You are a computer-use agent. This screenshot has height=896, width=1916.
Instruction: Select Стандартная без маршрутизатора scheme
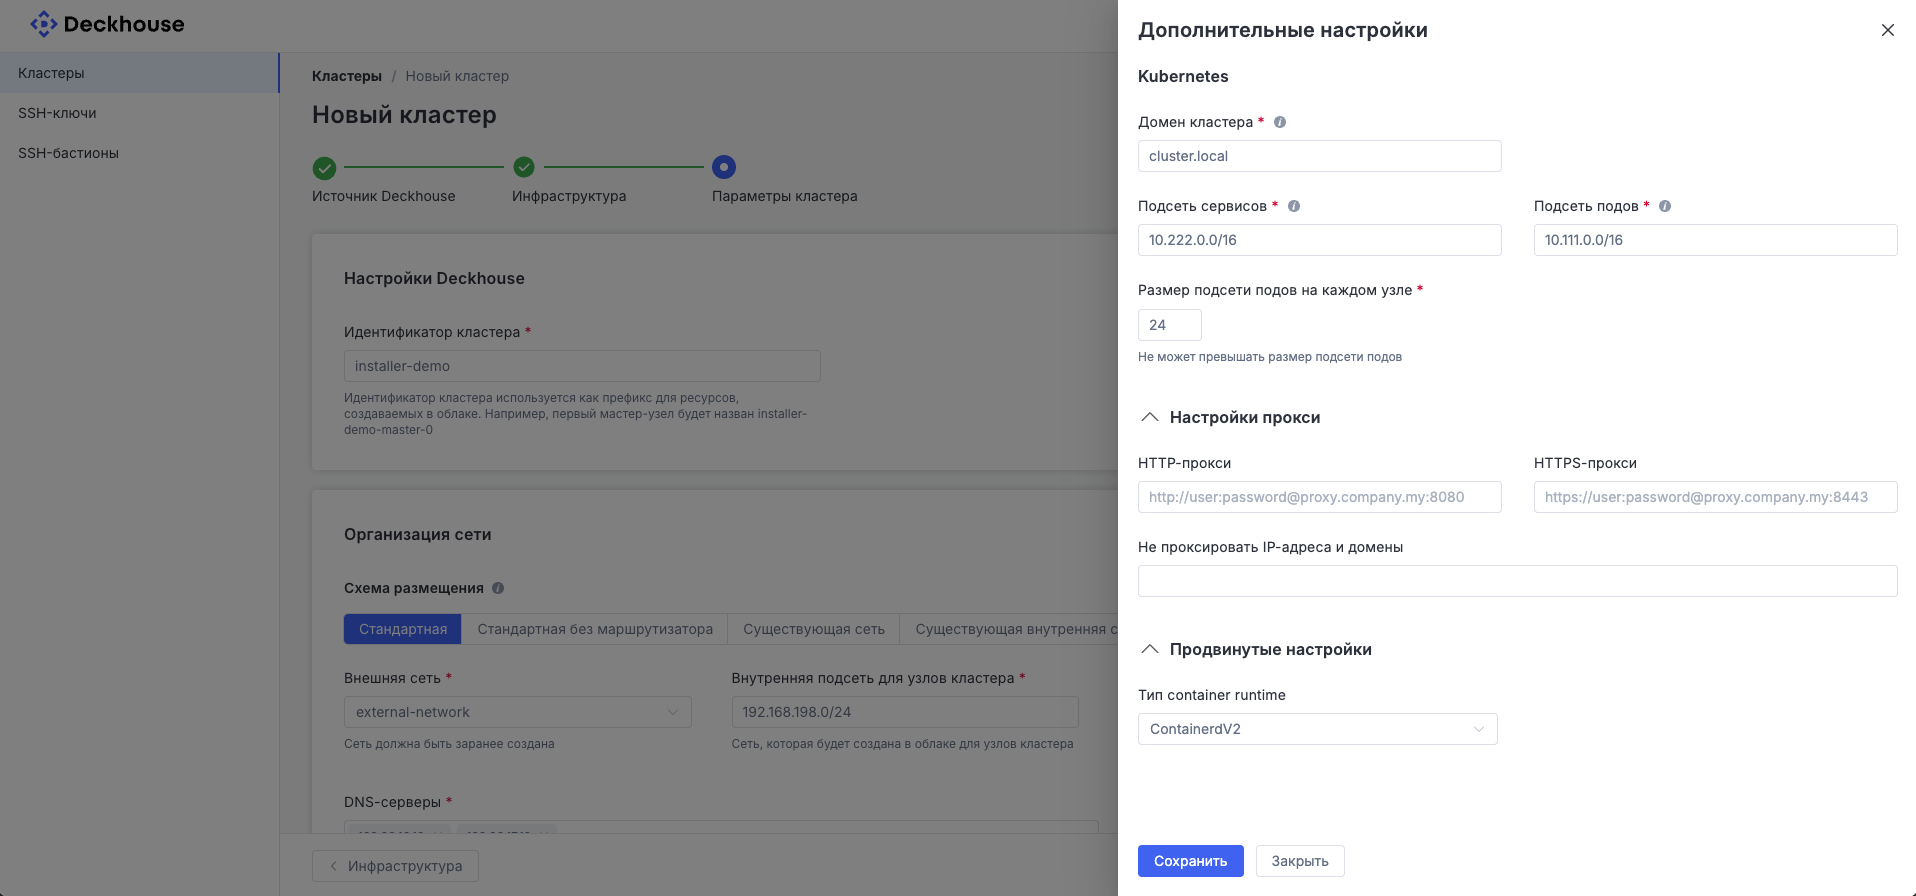pos(595,629)
